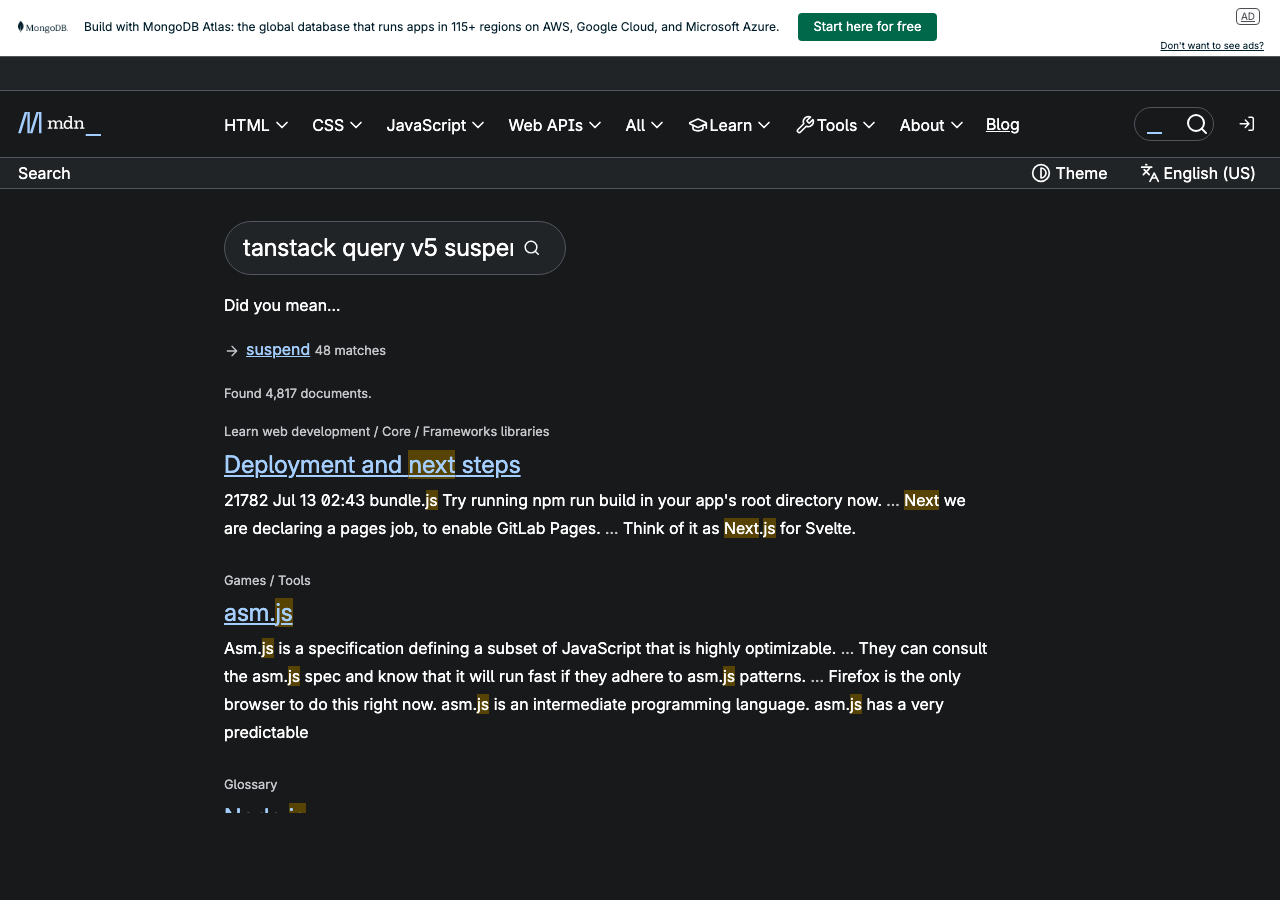Expand the HTML navigation dropdown
This screenshot has height=900, width=1280.
[x=255, y=125]
